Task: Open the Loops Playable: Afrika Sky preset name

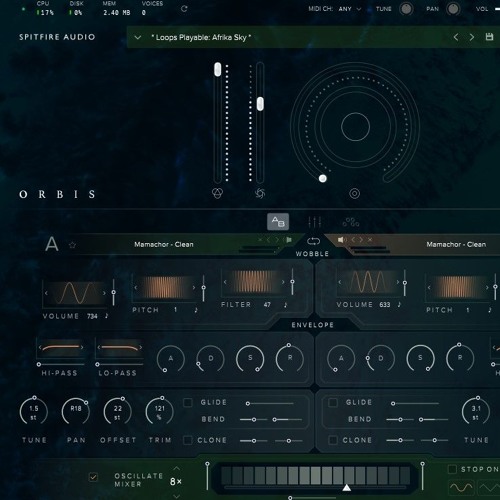Action: click(x=201, y=37)
